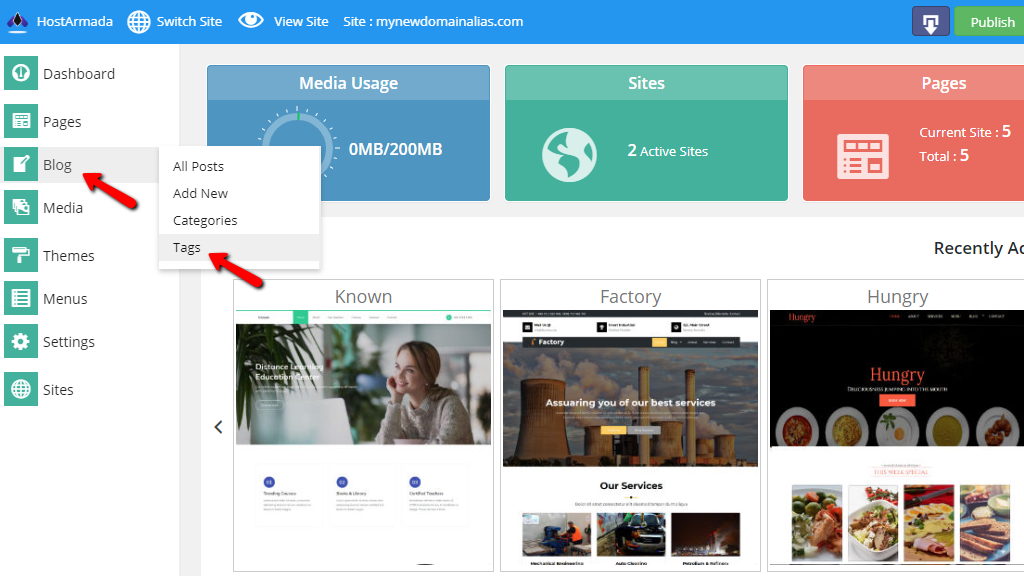Choose Add New in Blog submenu
This screenshot has height=576, width=1024.
tap(200, 193)
